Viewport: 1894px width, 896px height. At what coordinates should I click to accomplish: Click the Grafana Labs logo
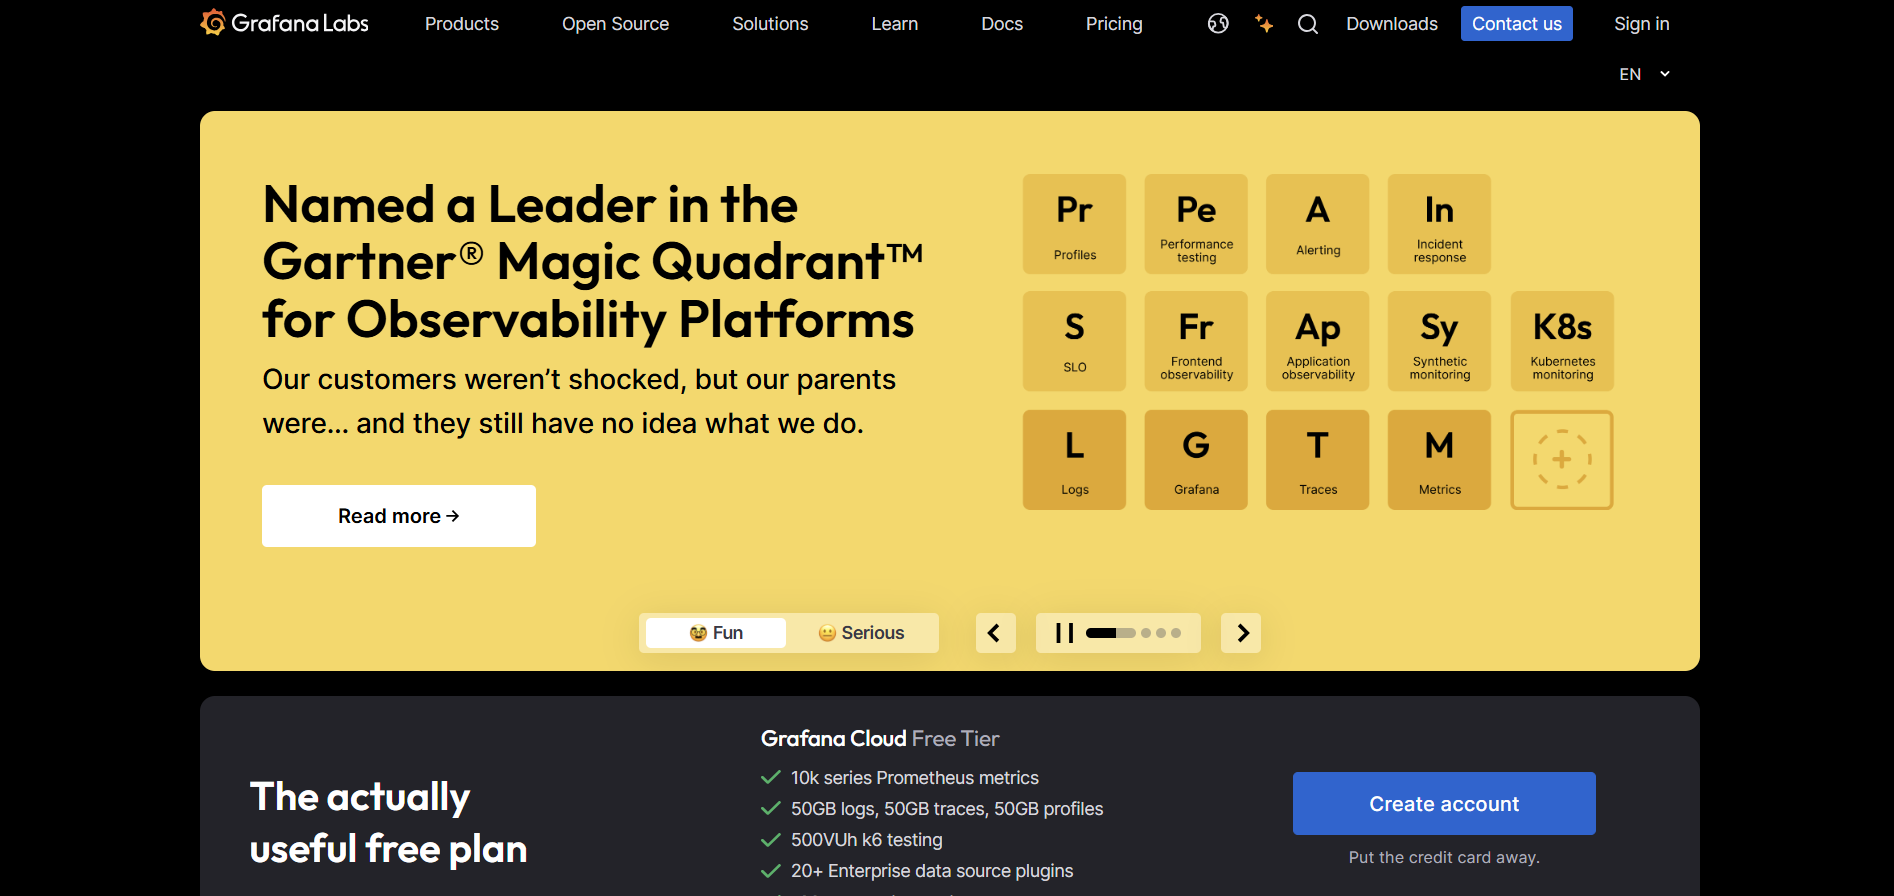point(284,23)
